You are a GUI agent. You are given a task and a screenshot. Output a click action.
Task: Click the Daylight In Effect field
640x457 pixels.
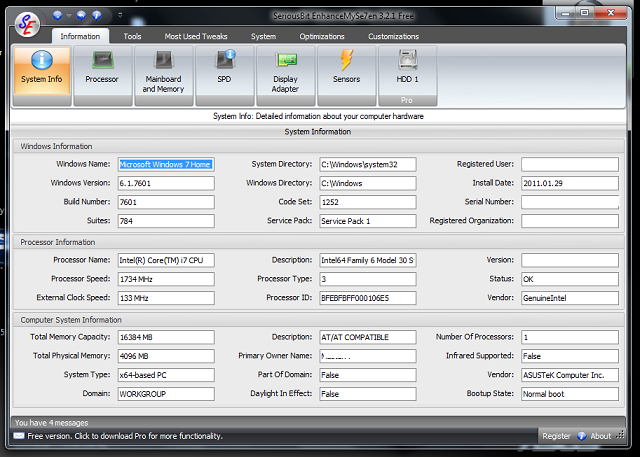click(368, 394)
